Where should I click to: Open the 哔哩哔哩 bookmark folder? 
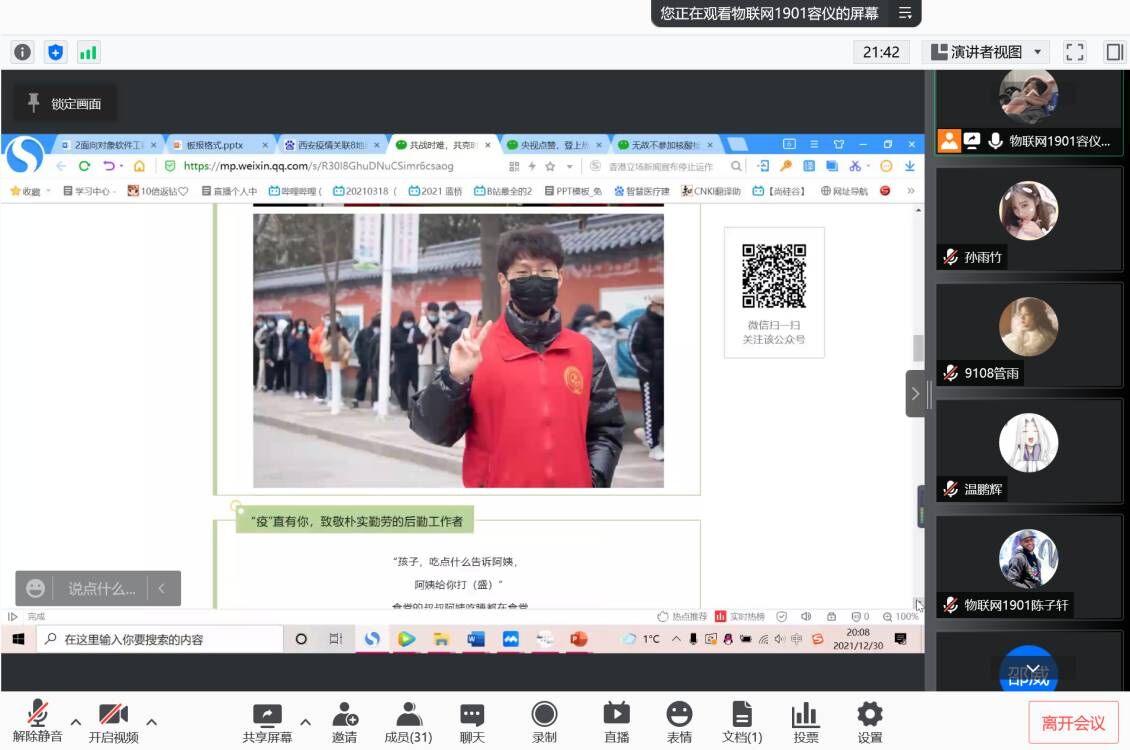295,191
